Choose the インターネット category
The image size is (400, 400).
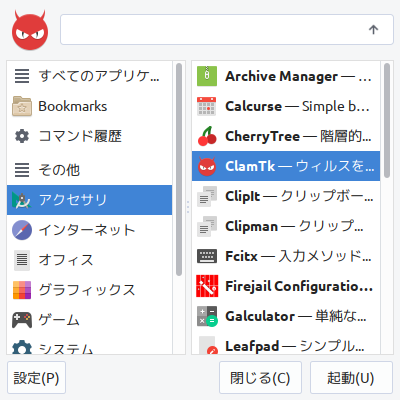coord(87,230)
